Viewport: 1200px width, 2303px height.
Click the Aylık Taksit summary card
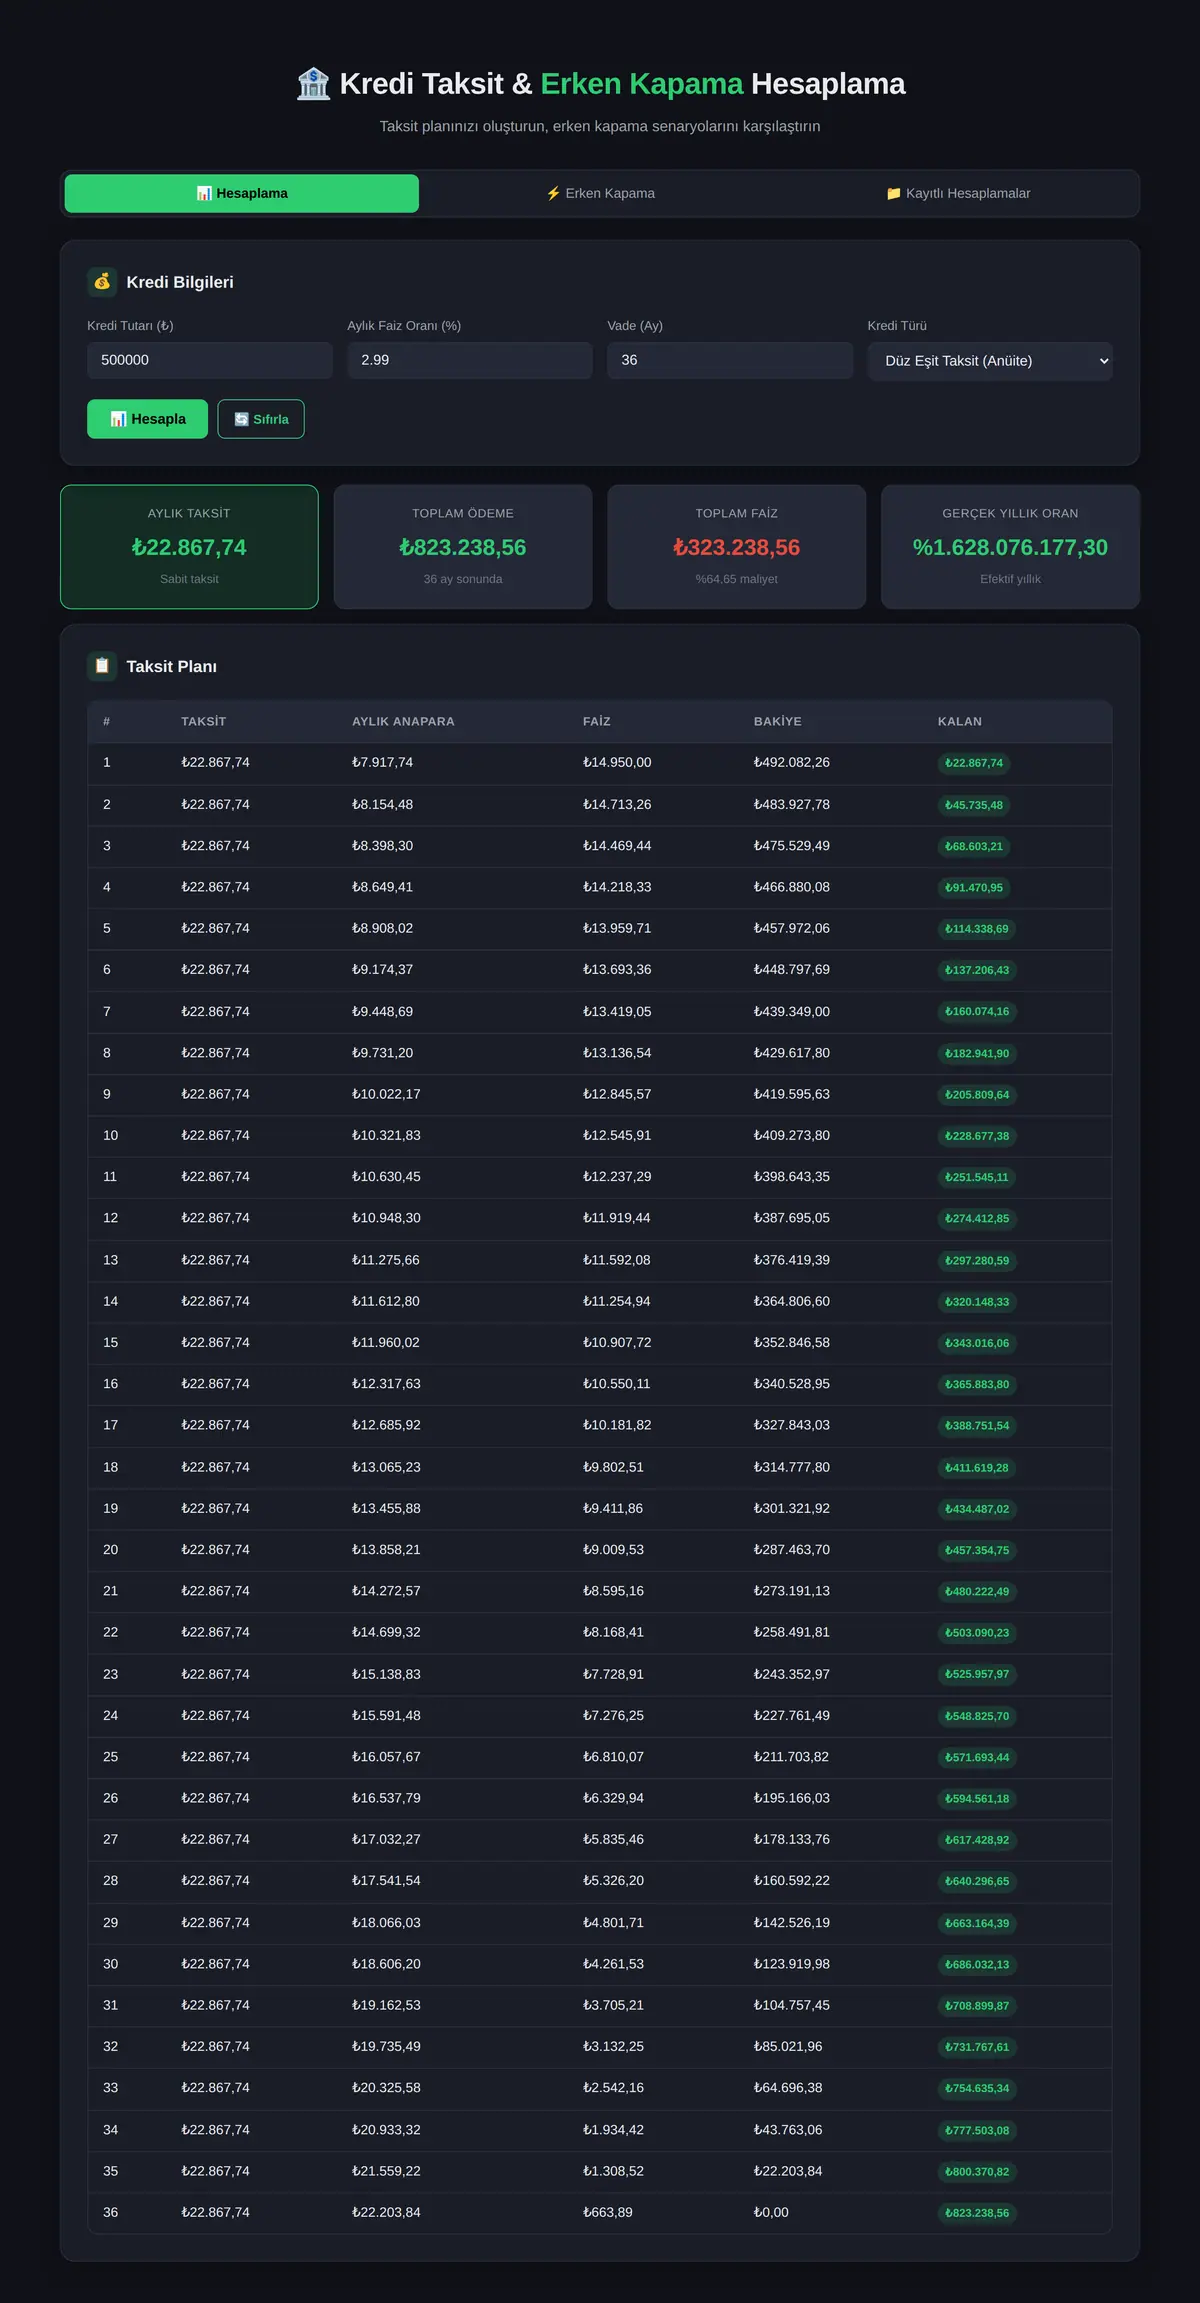pyautogui.click(x=189, y=547)
